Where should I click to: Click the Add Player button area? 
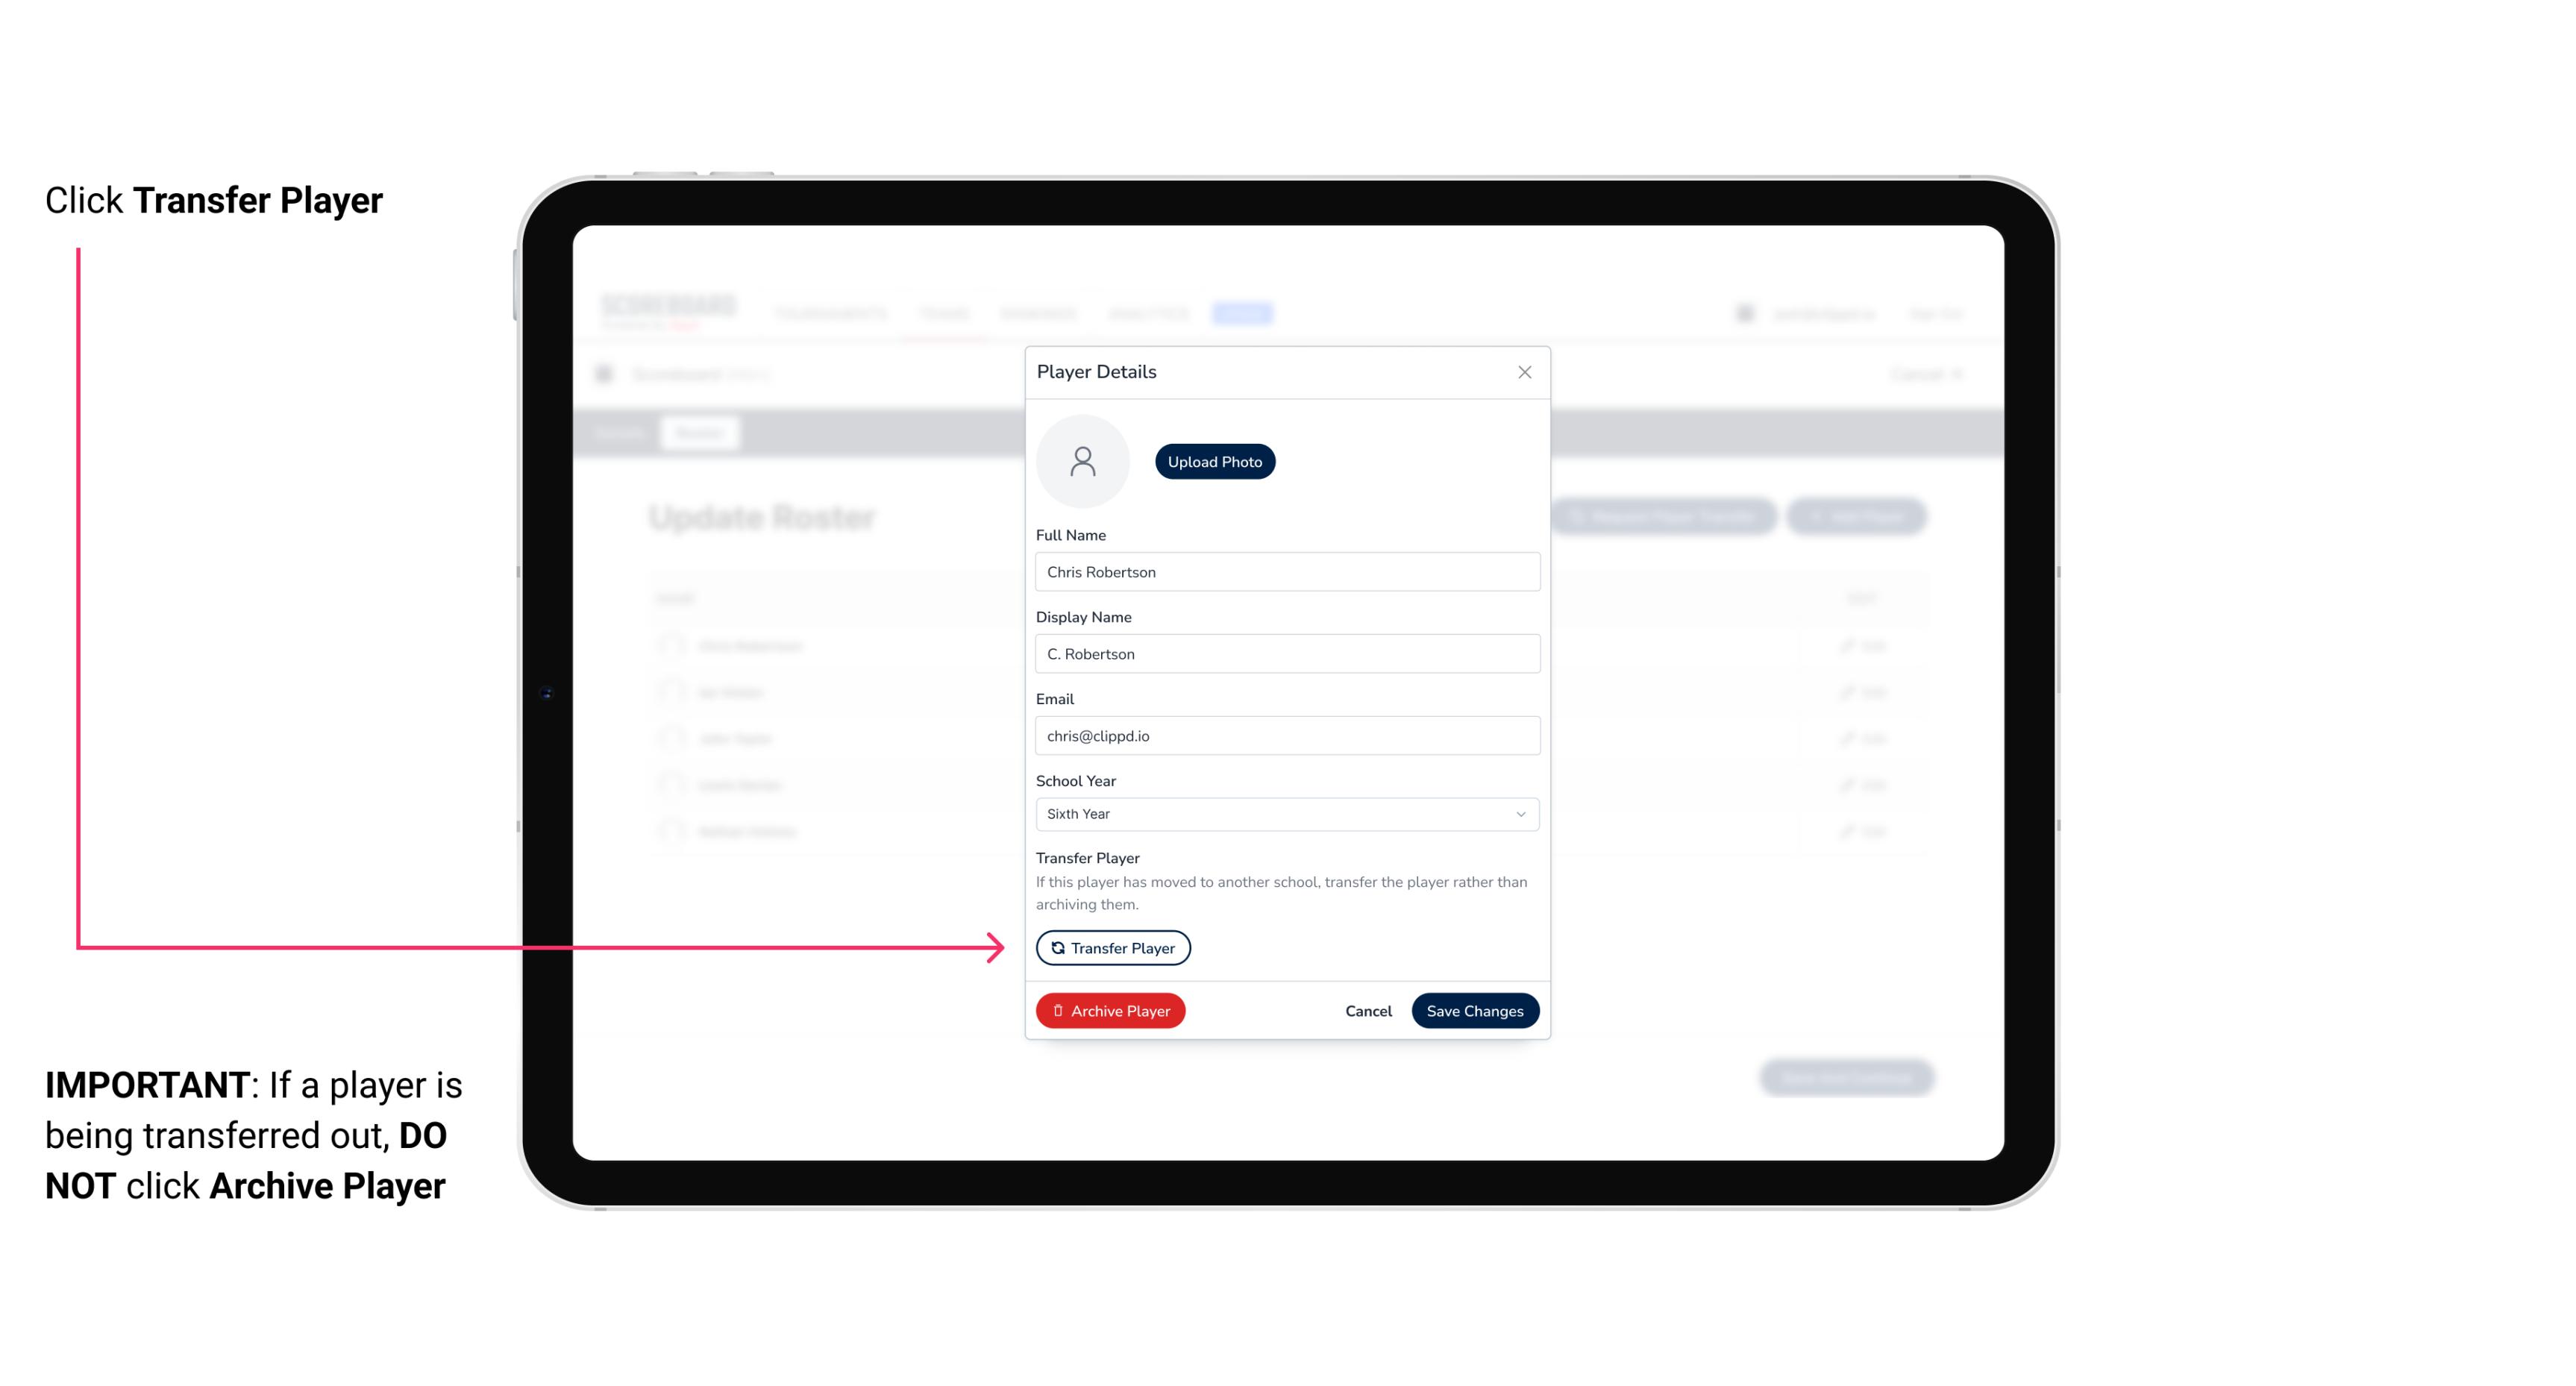pos(1858,517)
